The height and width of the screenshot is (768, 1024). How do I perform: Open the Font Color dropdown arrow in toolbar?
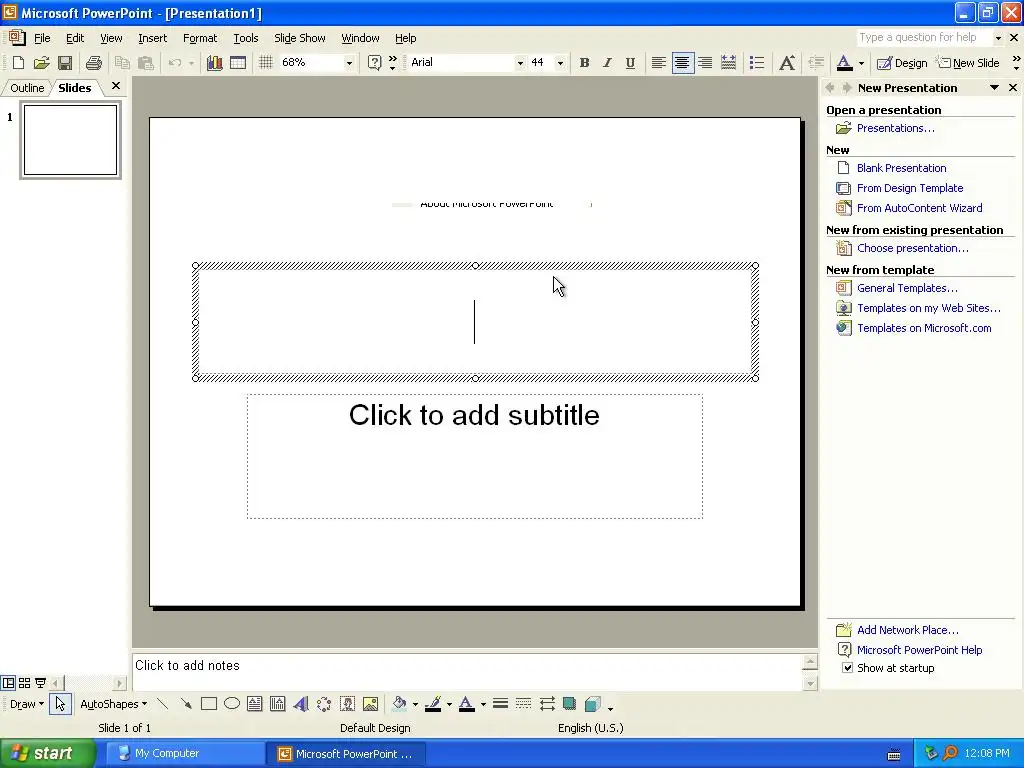tap(861, 63)
